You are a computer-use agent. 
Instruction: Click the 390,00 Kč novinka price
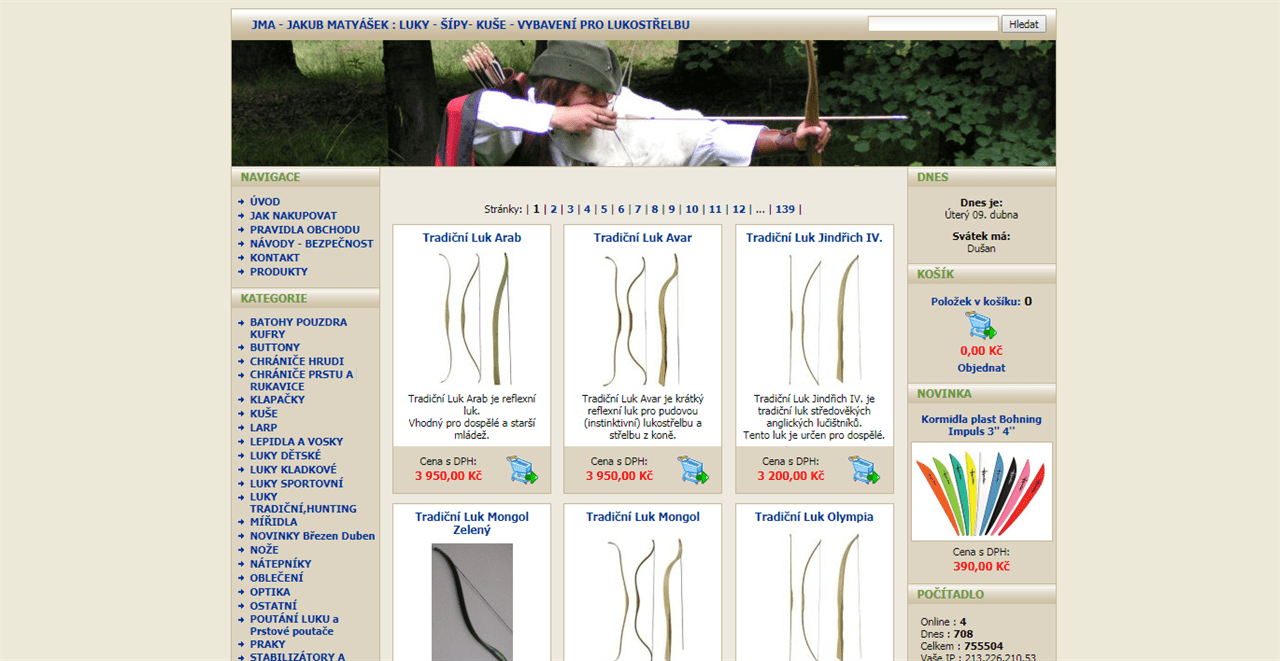(x=981, y=566)
